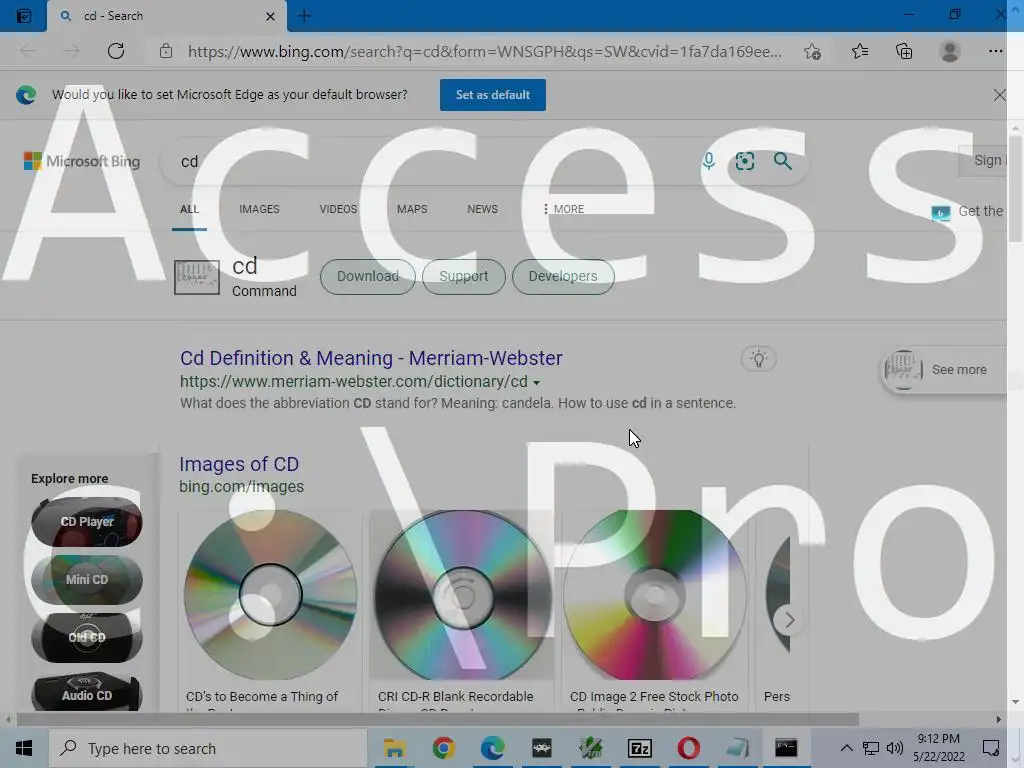Start voice search with microphone icon
The width and height of the screenshot is (1024, 768).
point(709,161)
